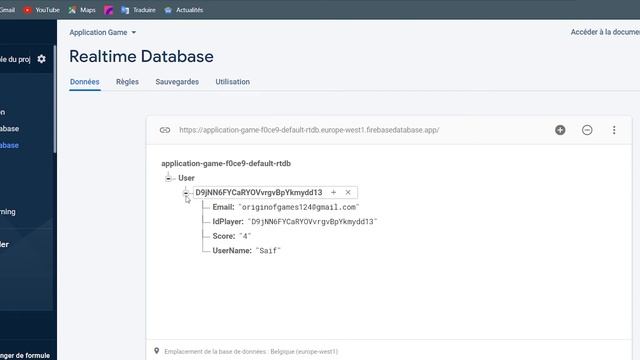The height and width of the screenshot is (360, 640).
Task: Click the database URL text
Action: point(309,130)
